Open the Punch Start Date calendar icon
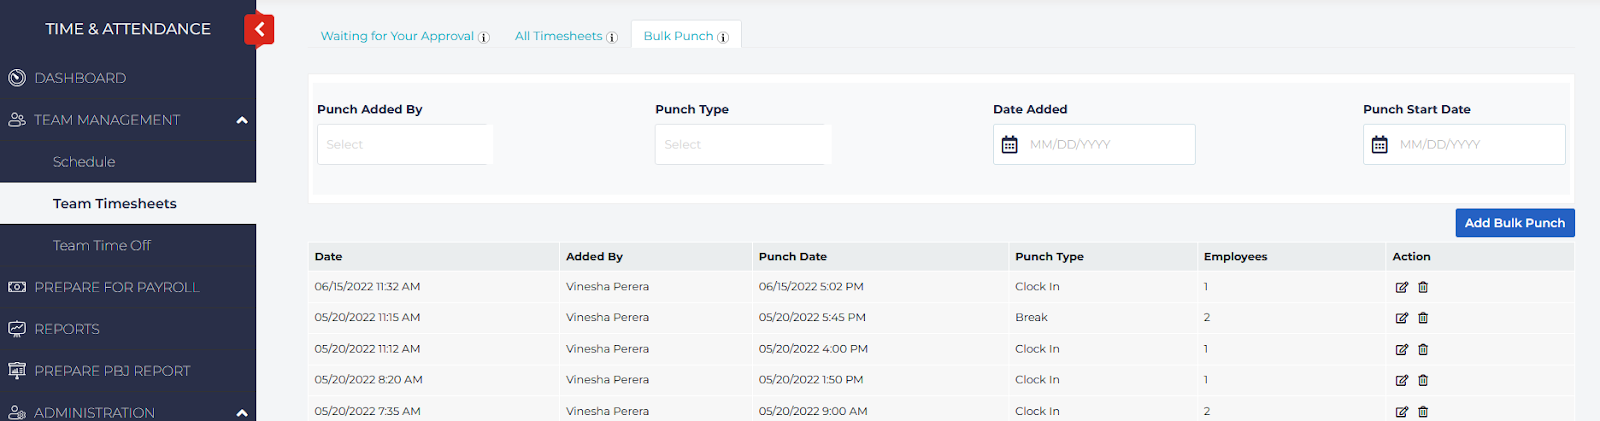 pos(1380,145)
